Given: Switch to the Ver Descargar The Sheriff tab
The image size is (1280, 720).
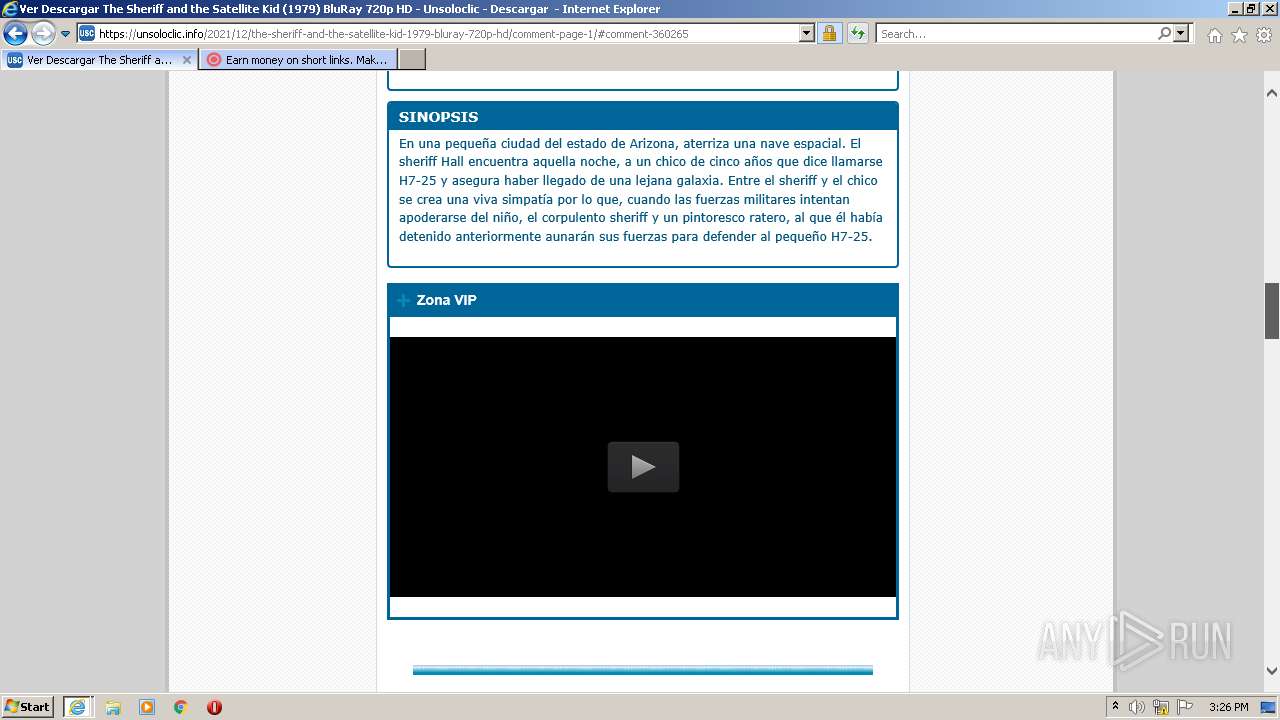Looking at the screenshot, I should tap(98, 60).
